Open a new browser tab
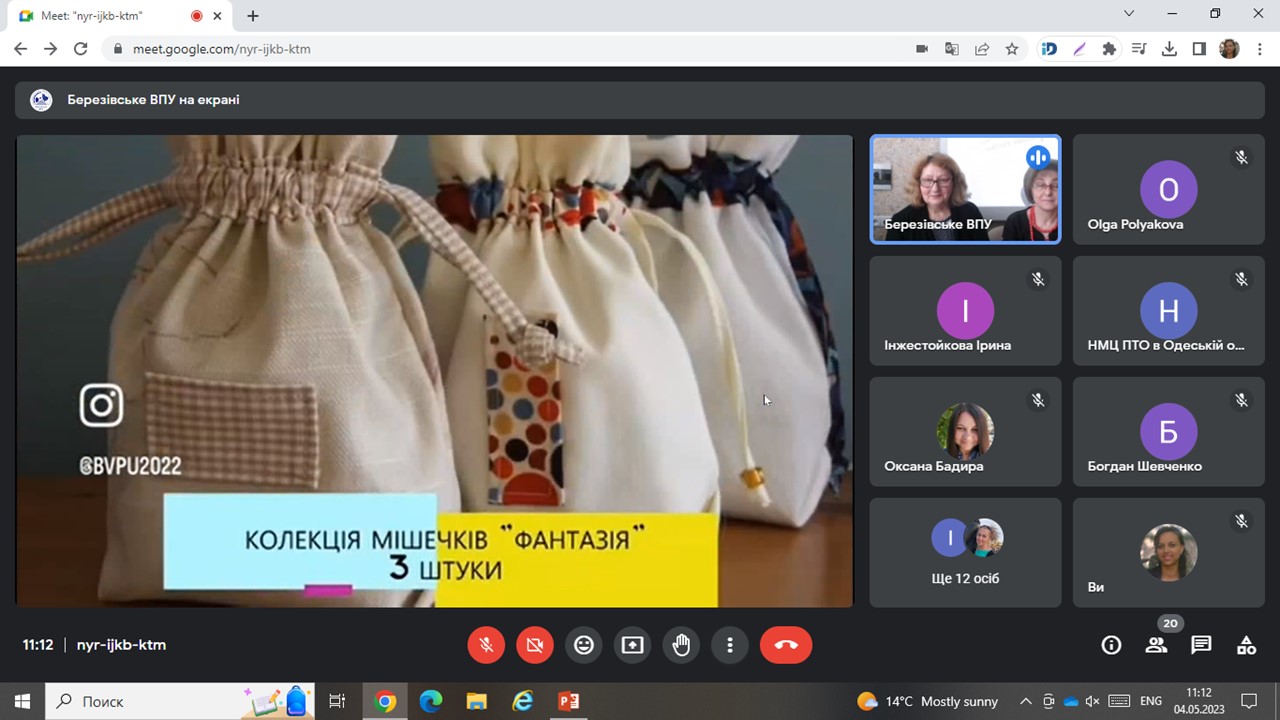Image resolution: width=1280 pixels, height=720 pixels. tap(253, 16)
